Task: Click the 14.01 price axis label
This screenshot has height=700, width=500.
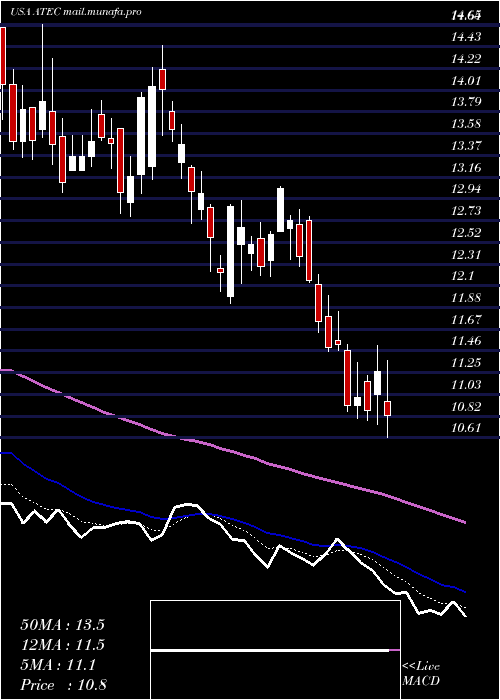Action: tap(466, 81)
